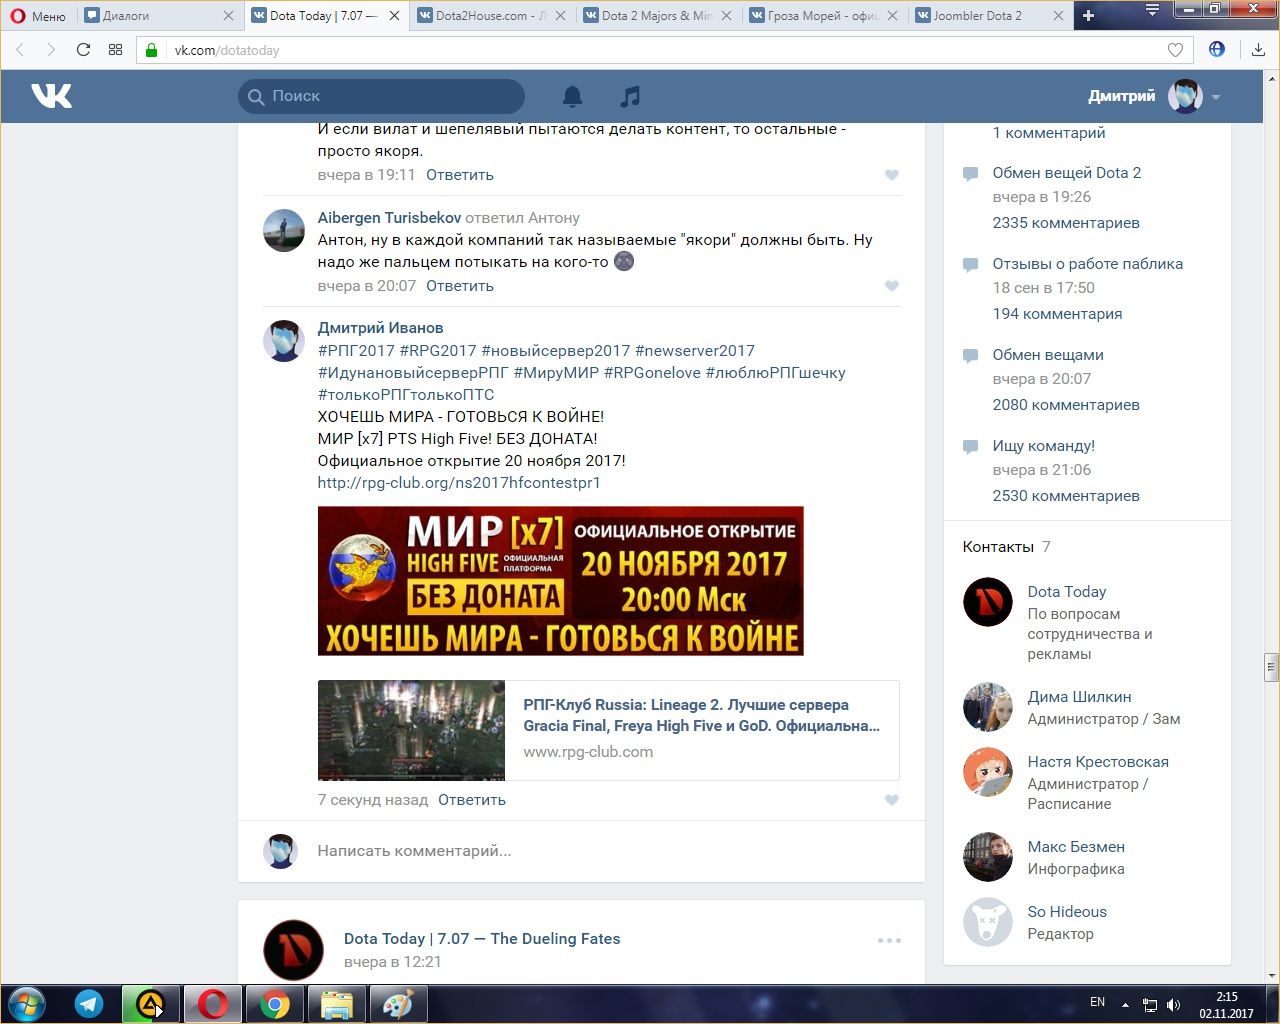1280x1024 pixels.
Task: Open Обмен вещами discussion
Action: tap(1048, 355)
